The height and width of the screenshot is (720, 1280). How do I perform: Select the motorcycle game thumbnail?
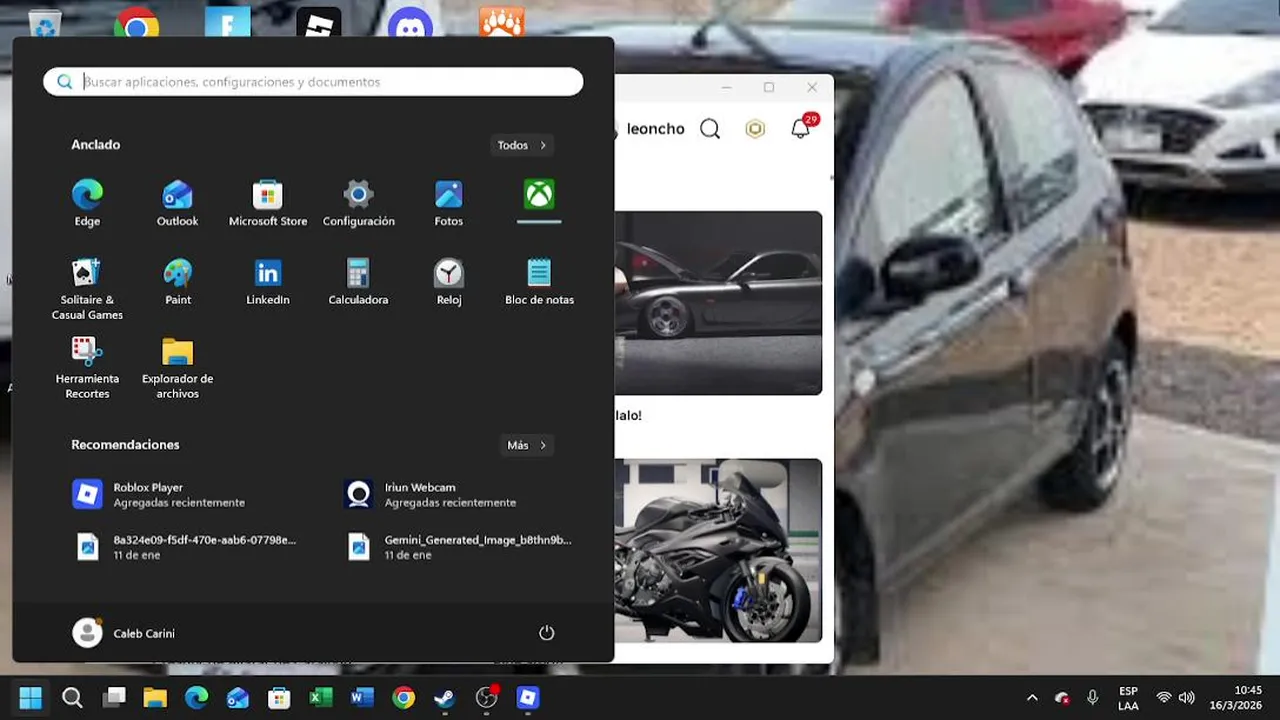tap(718, 551)
